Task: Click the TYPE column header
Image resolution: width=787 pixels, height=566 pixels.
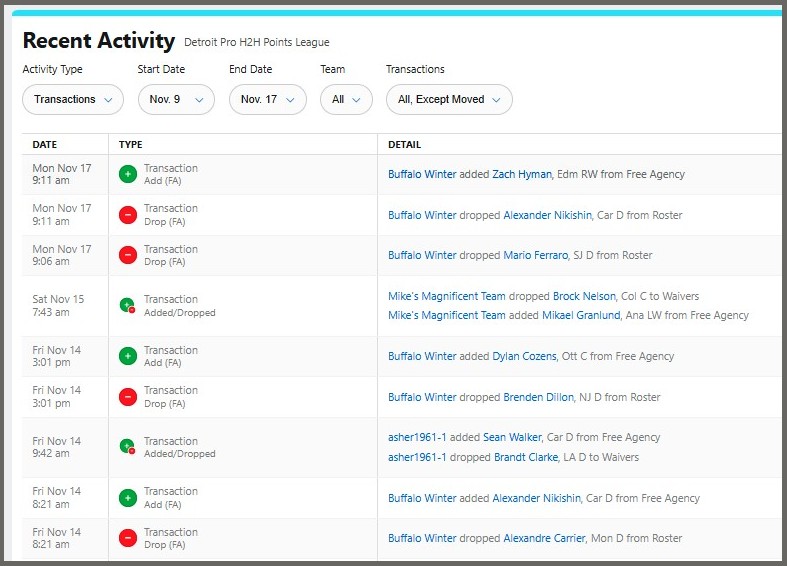Action: point(130,145)
